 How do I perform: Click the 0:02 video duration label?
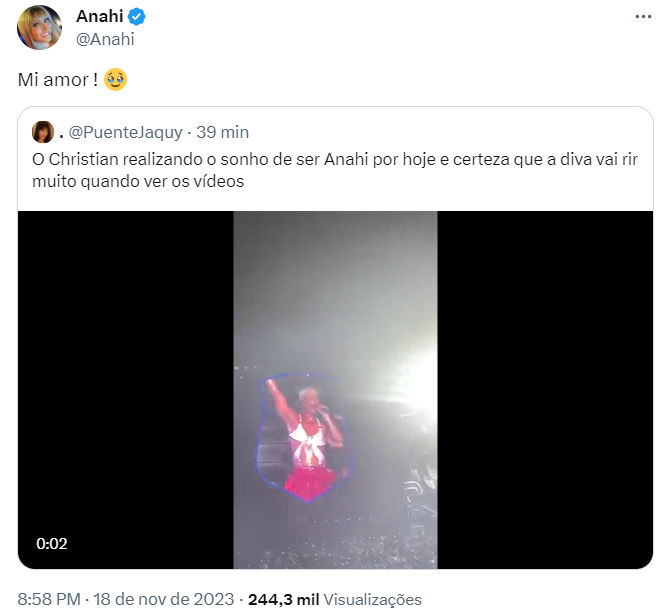pyautogui.click(x=52, y=544)
